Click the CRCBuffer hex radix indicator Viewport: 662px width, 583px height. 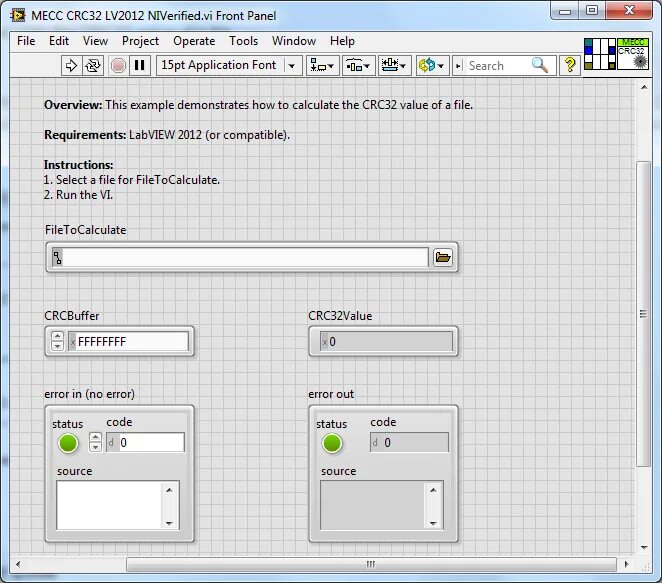coord(73,342)
